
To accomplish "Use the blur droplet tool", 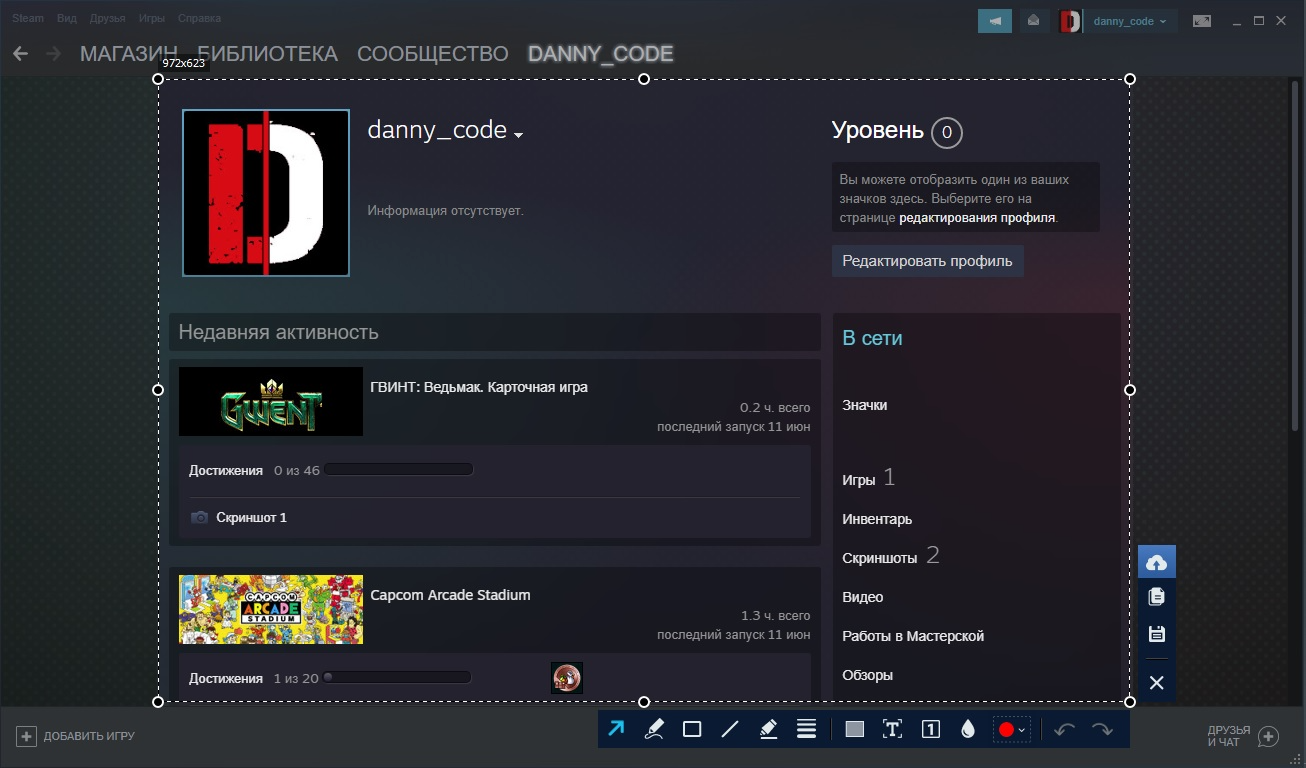I will tap(967, 729).
